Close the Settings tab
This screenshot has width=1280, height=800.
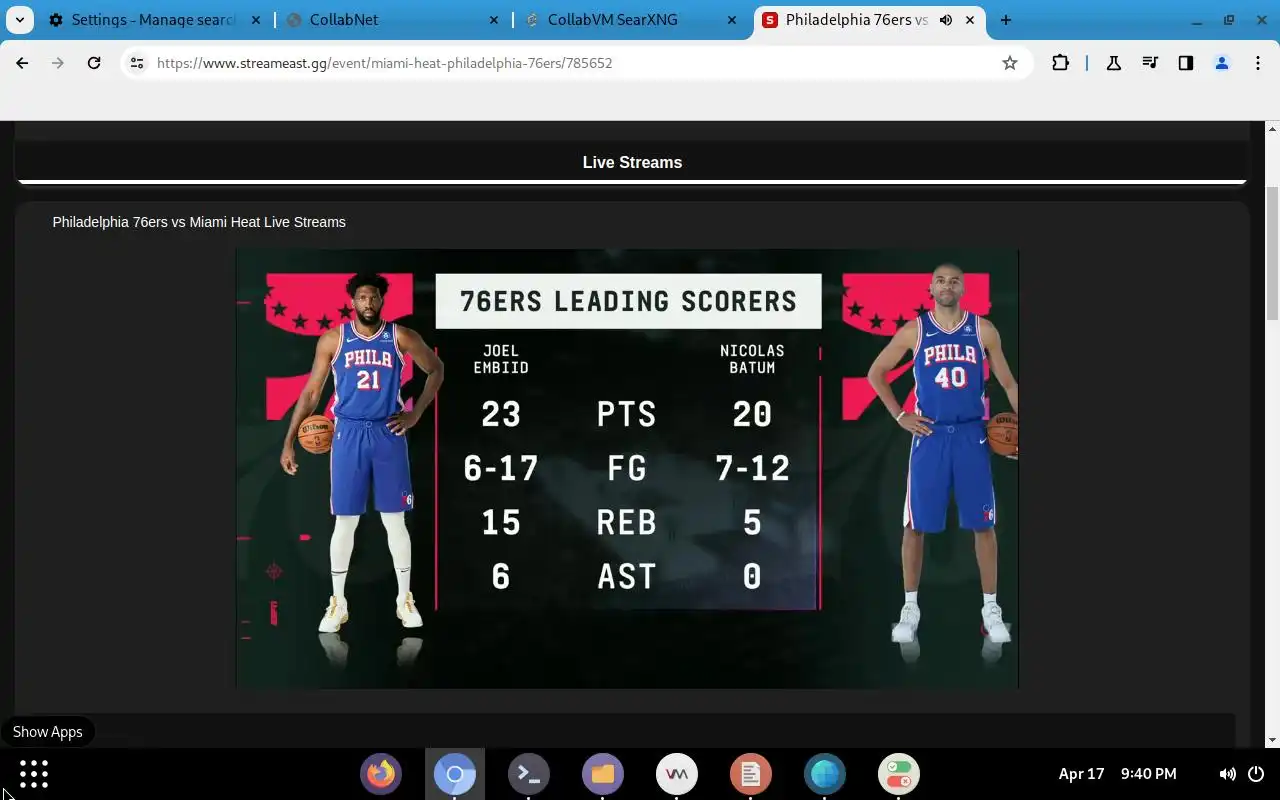pos(258,20)
